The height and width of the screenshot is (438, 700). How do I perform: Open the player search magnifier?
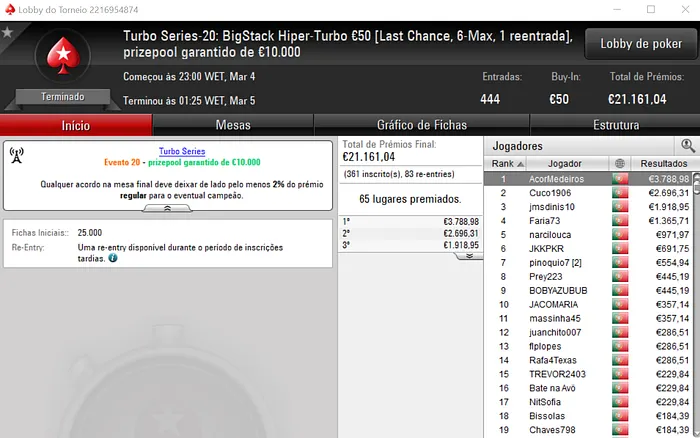pyautogui.click(x=688, y=146)
